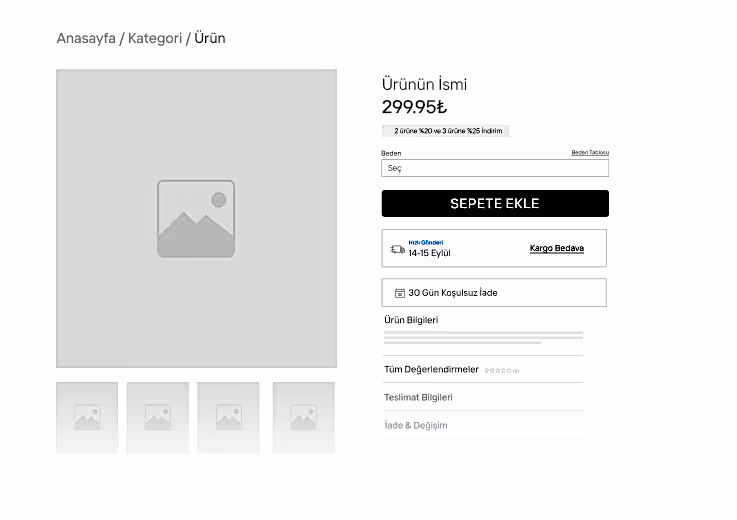Click the 30-day return calendar icon
737x520 pixels.
[x=400, y=293]
